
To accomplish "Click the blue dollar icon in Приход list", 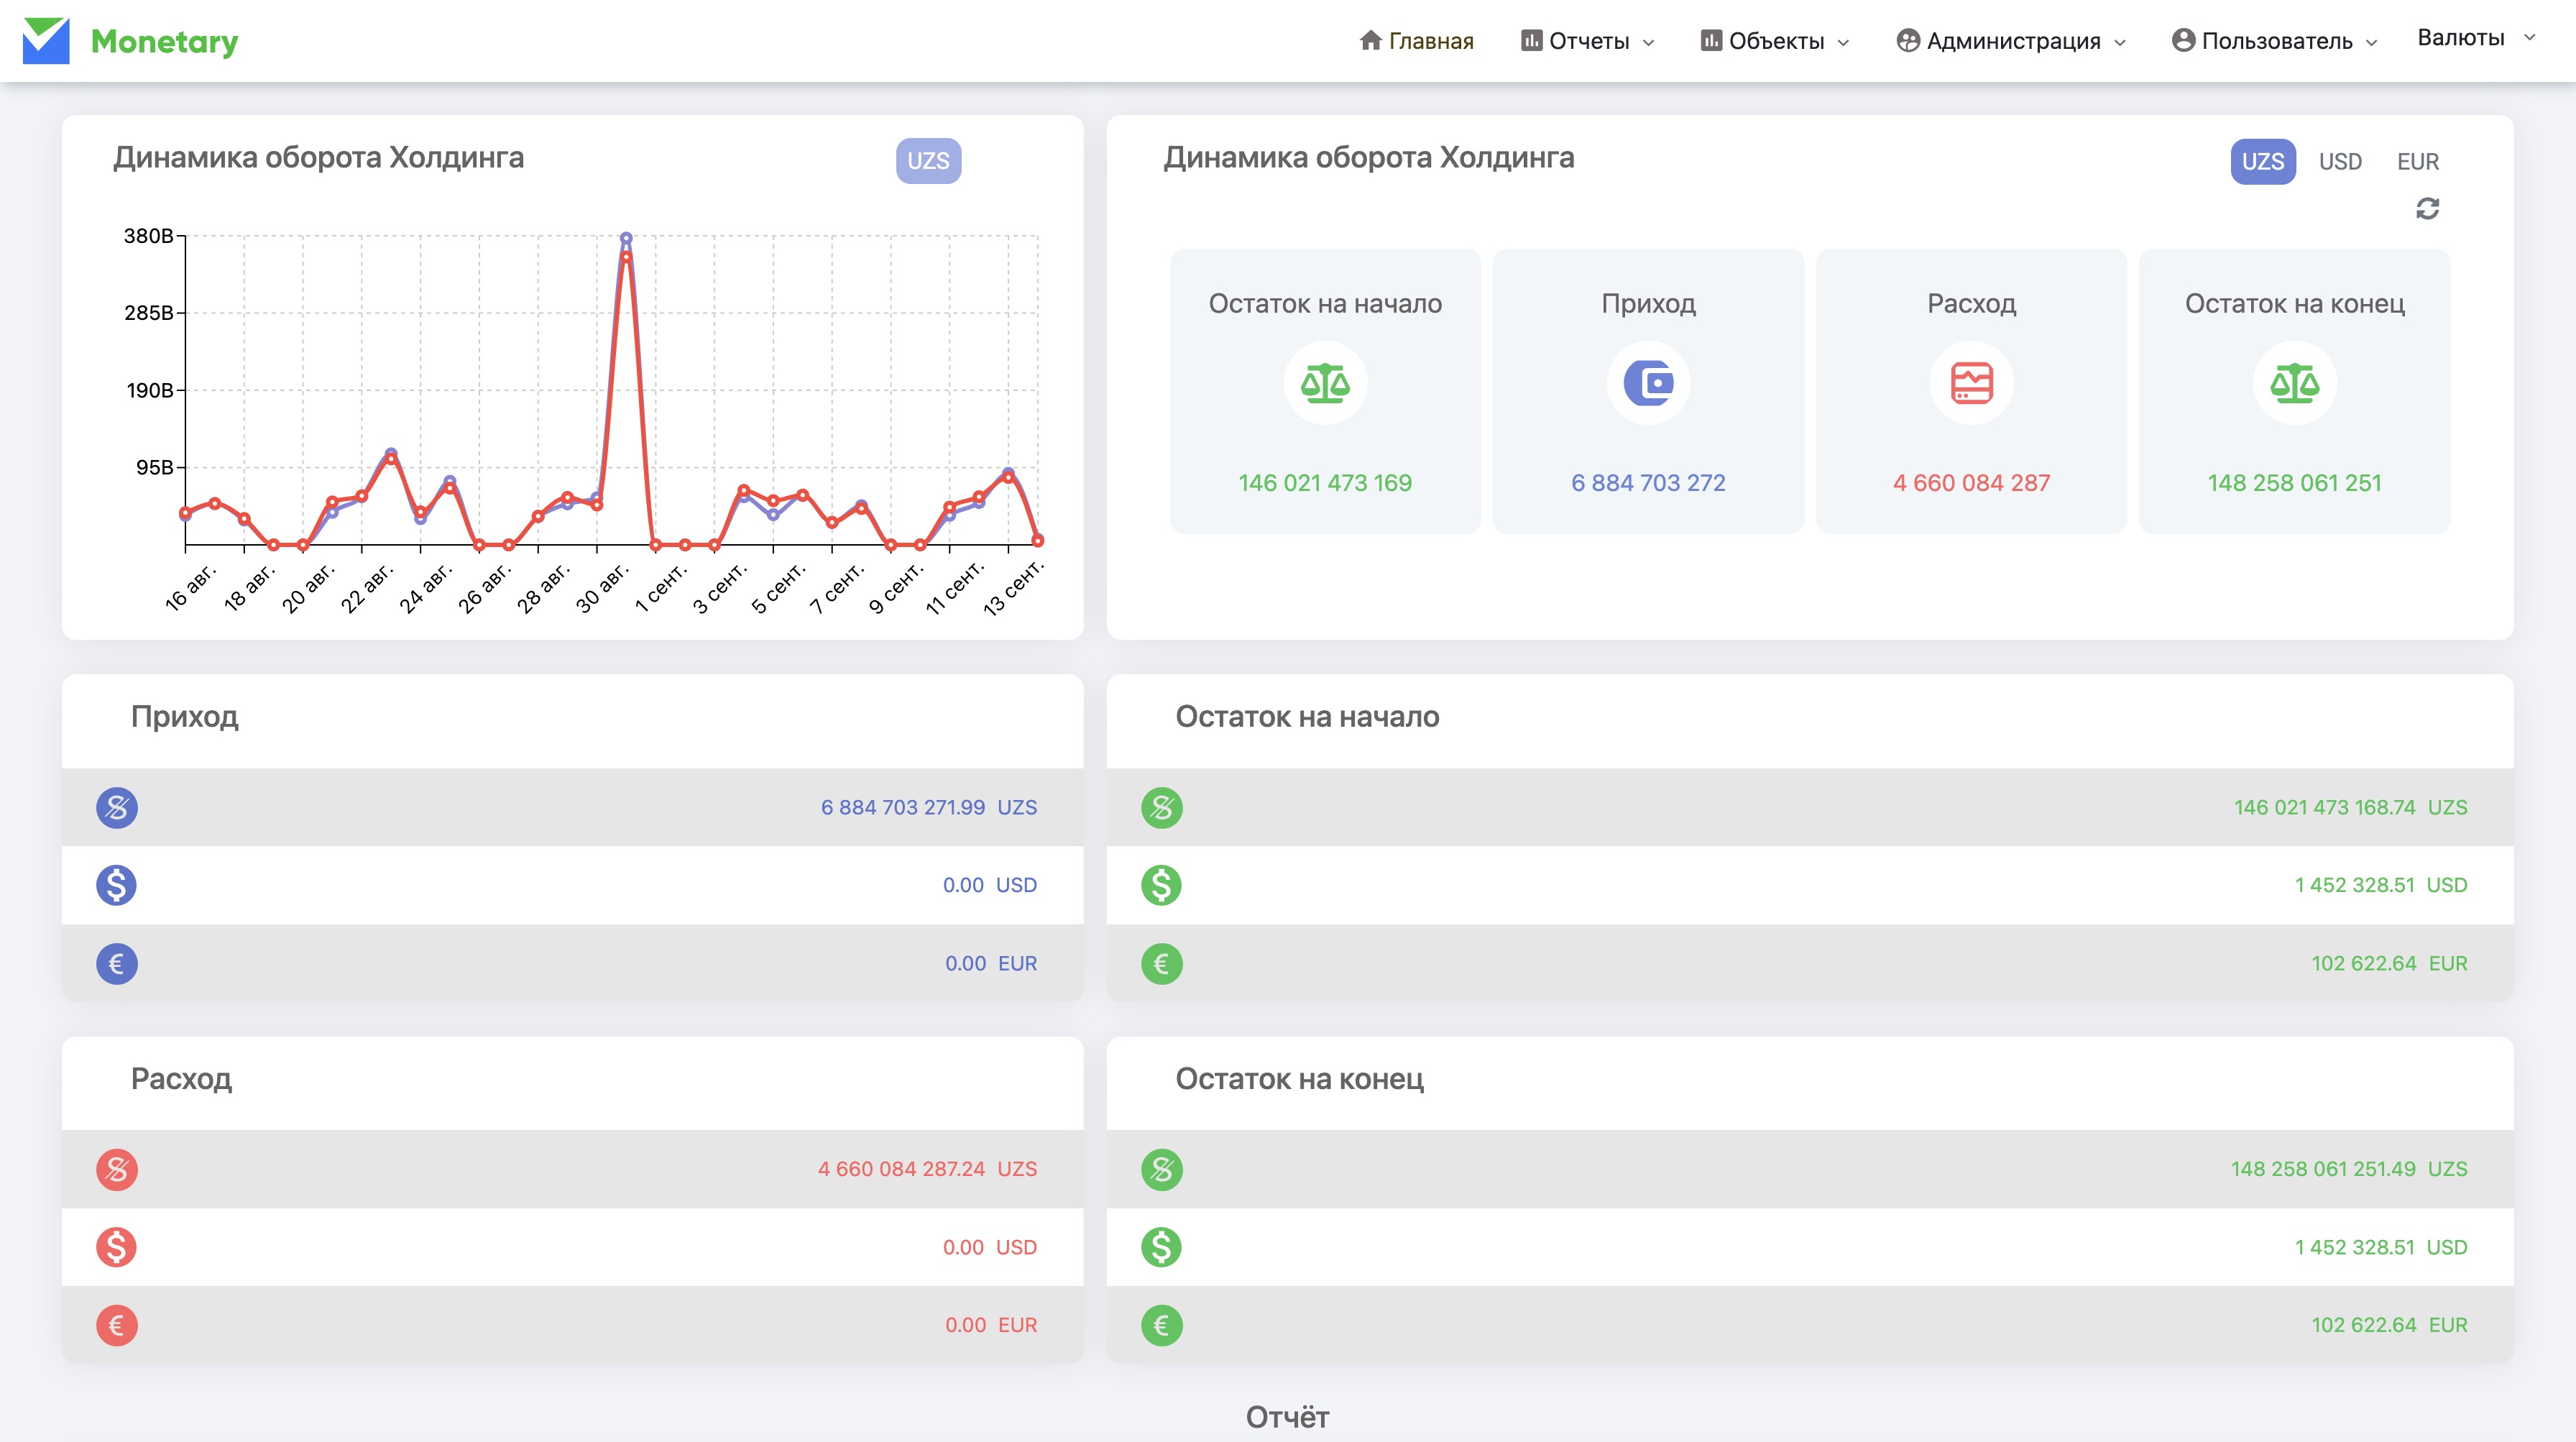I will coord(117,885).
